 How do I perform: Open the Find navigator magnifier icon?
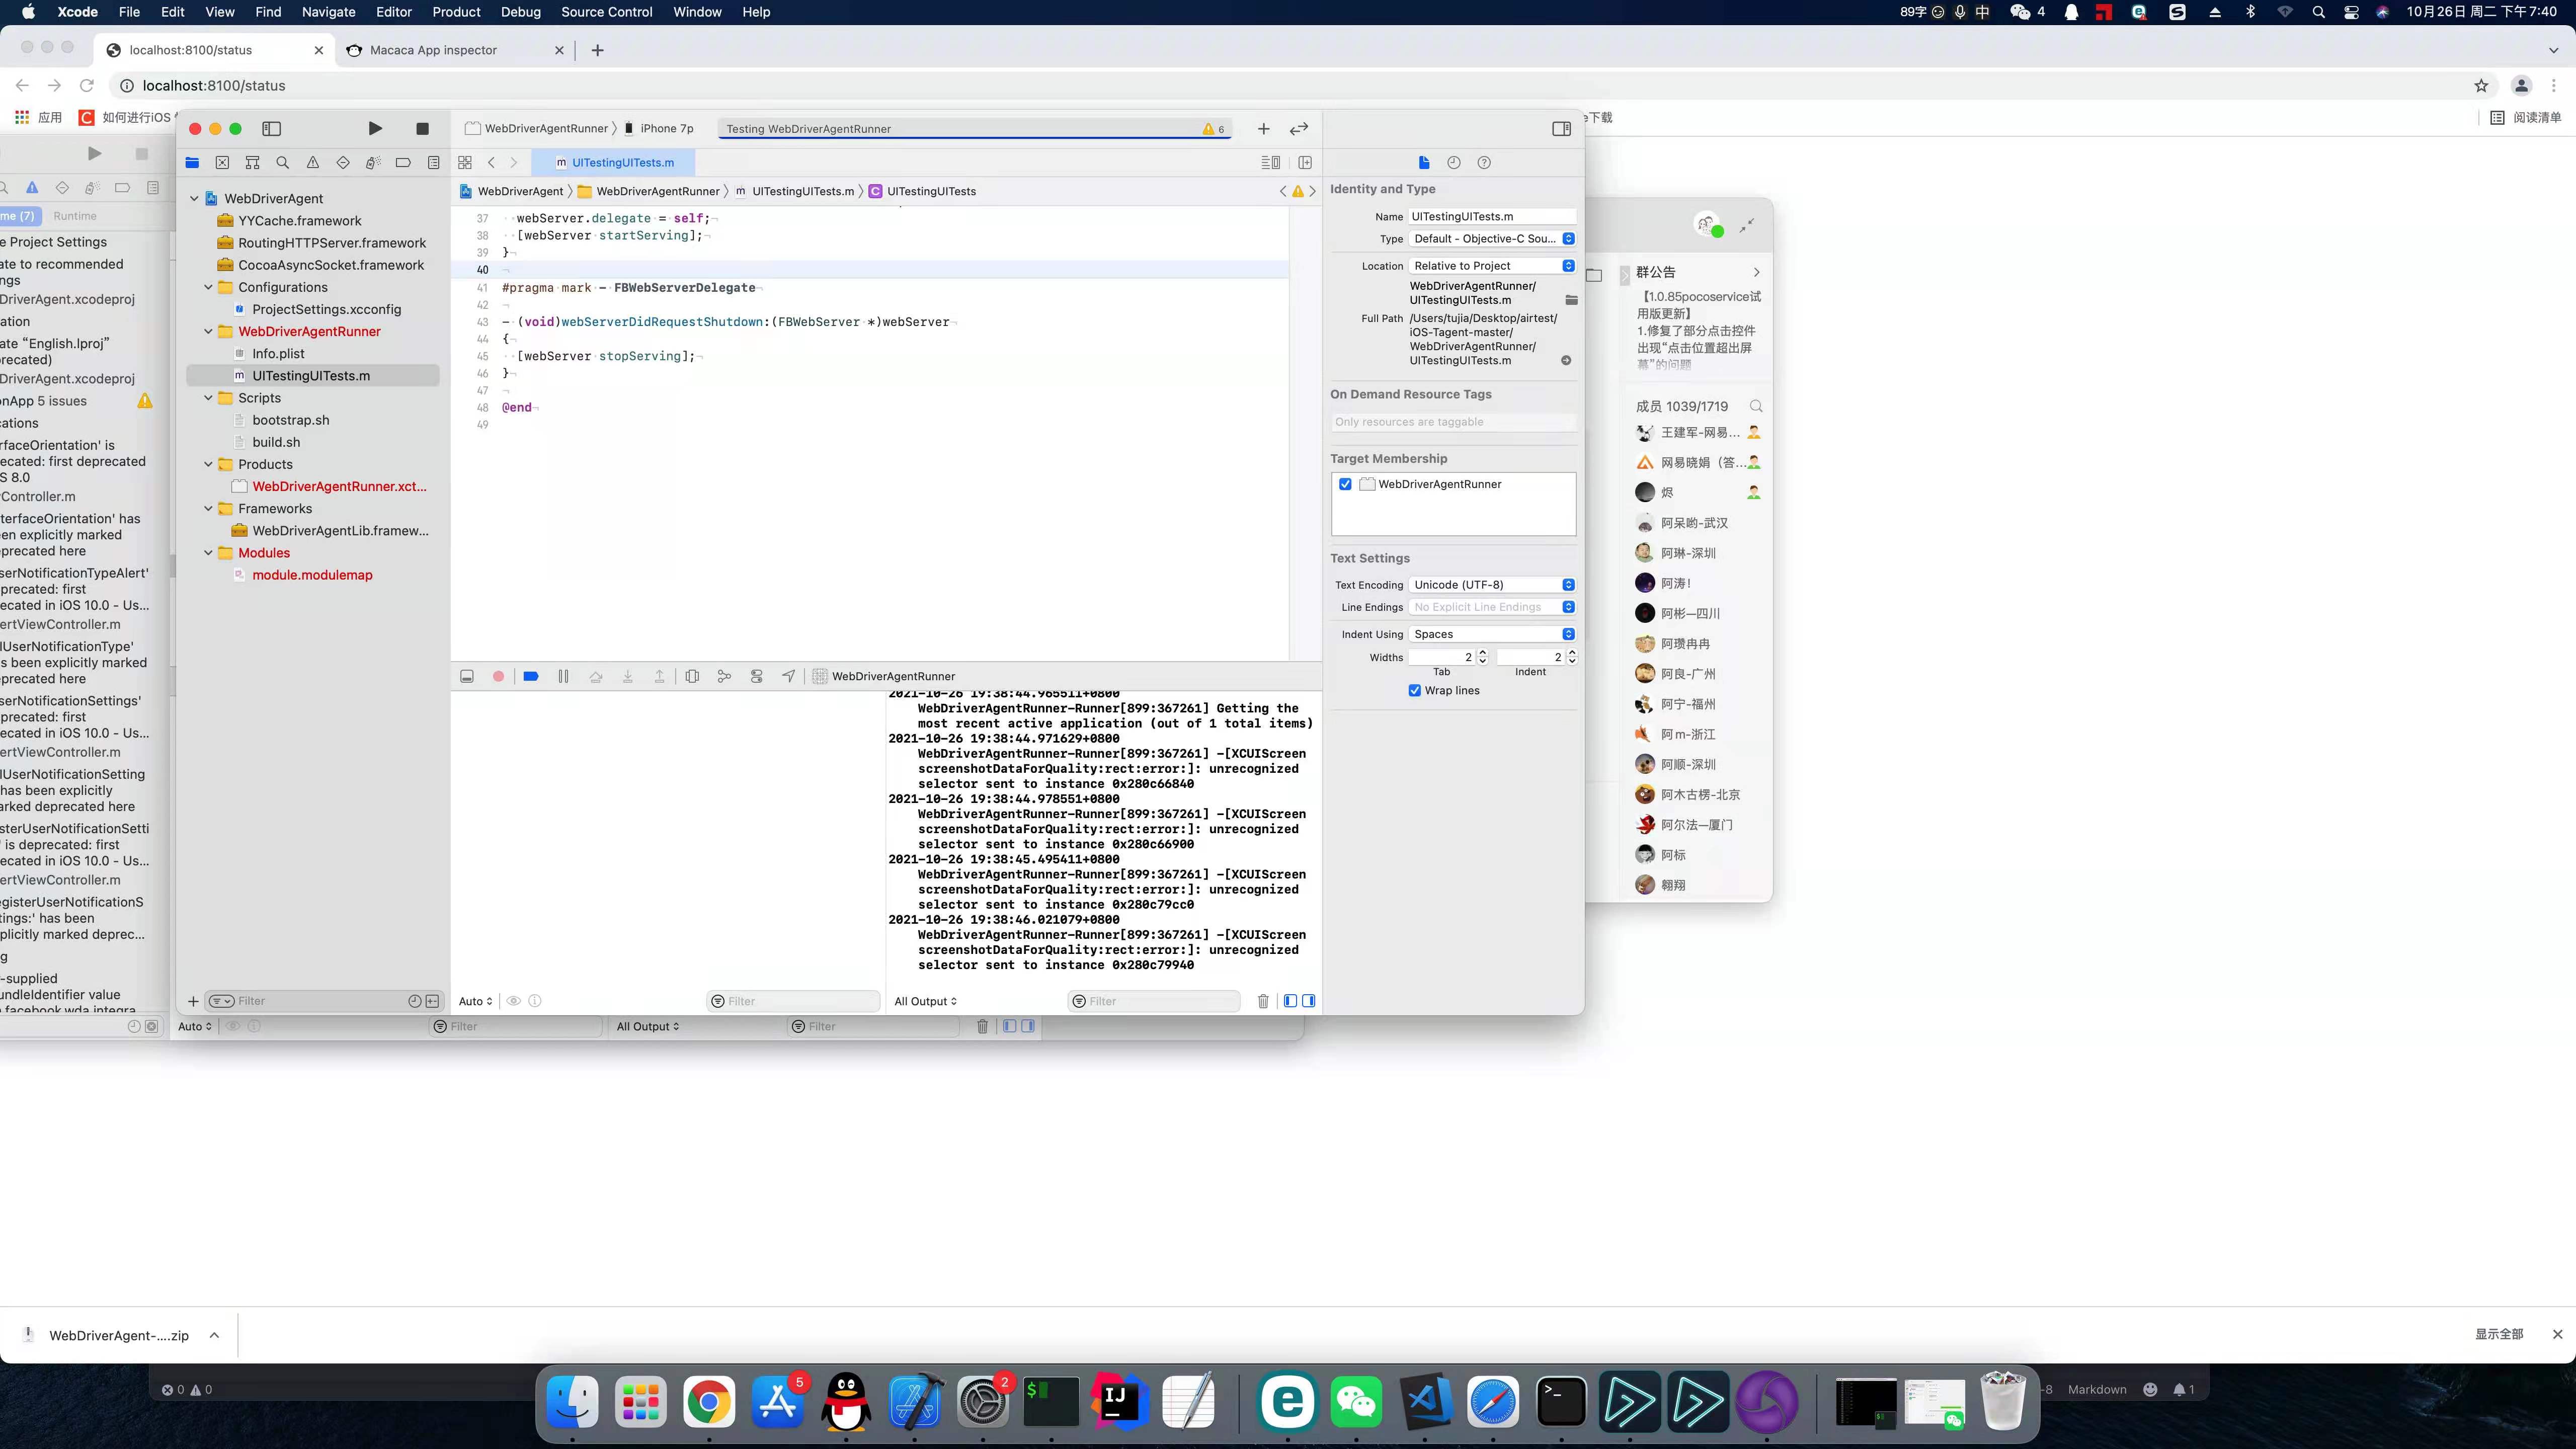282,162
